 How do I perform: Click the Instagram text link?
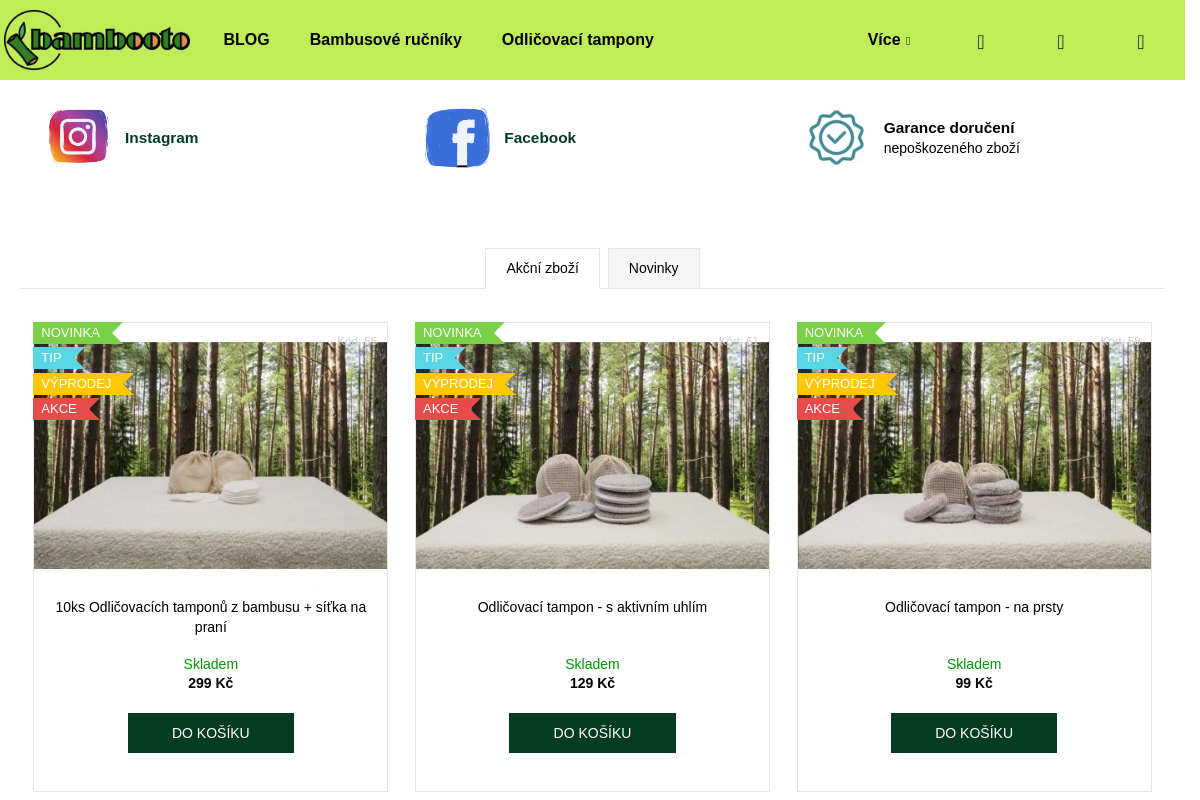click(162, 138)
